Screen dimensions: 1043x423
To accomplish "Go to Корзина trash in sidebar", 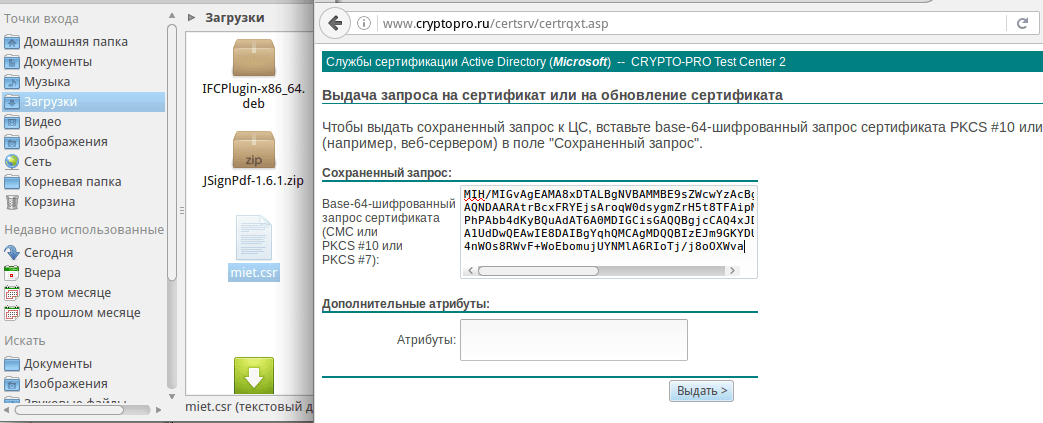I will pos(49,201).
